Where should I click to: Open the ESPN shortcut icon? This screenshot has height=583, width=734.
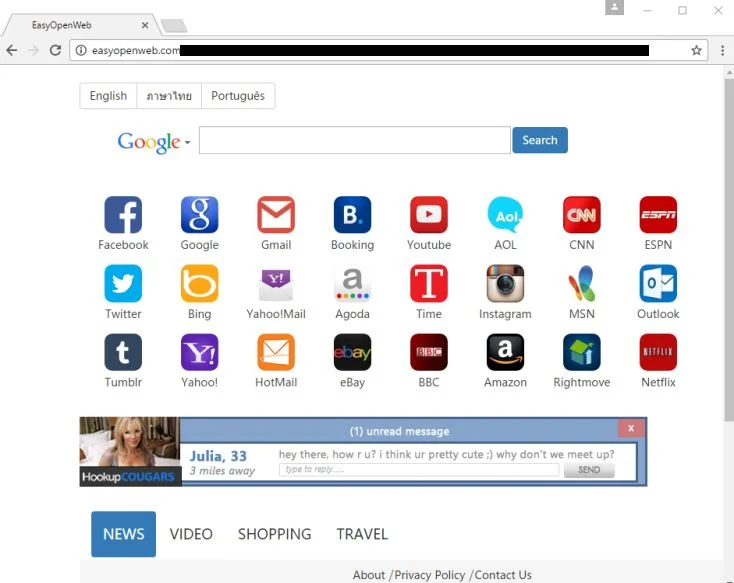[x=658, y=215]
